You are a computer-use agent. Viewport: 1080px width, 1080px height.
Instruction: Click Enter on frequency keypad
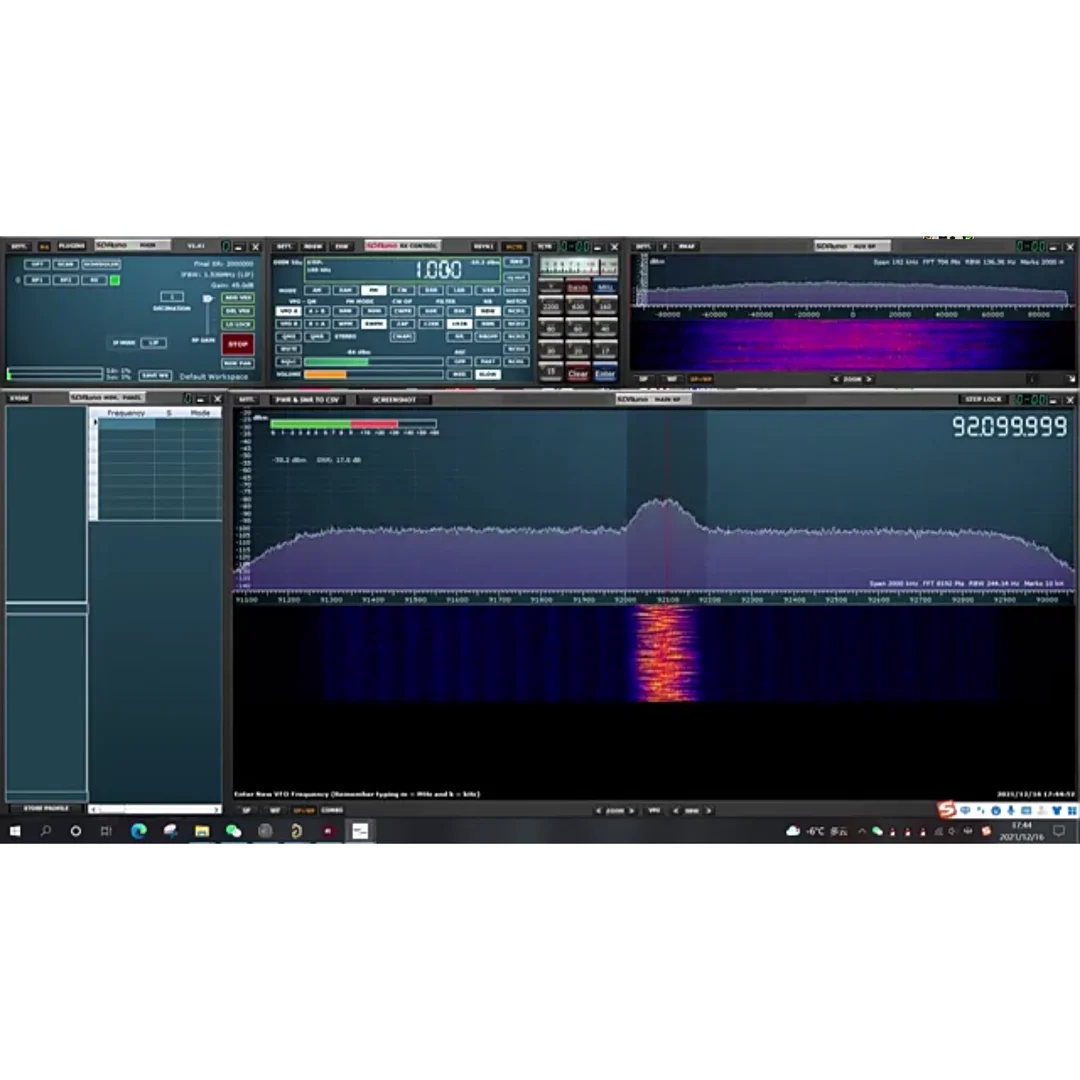[605, 373]
